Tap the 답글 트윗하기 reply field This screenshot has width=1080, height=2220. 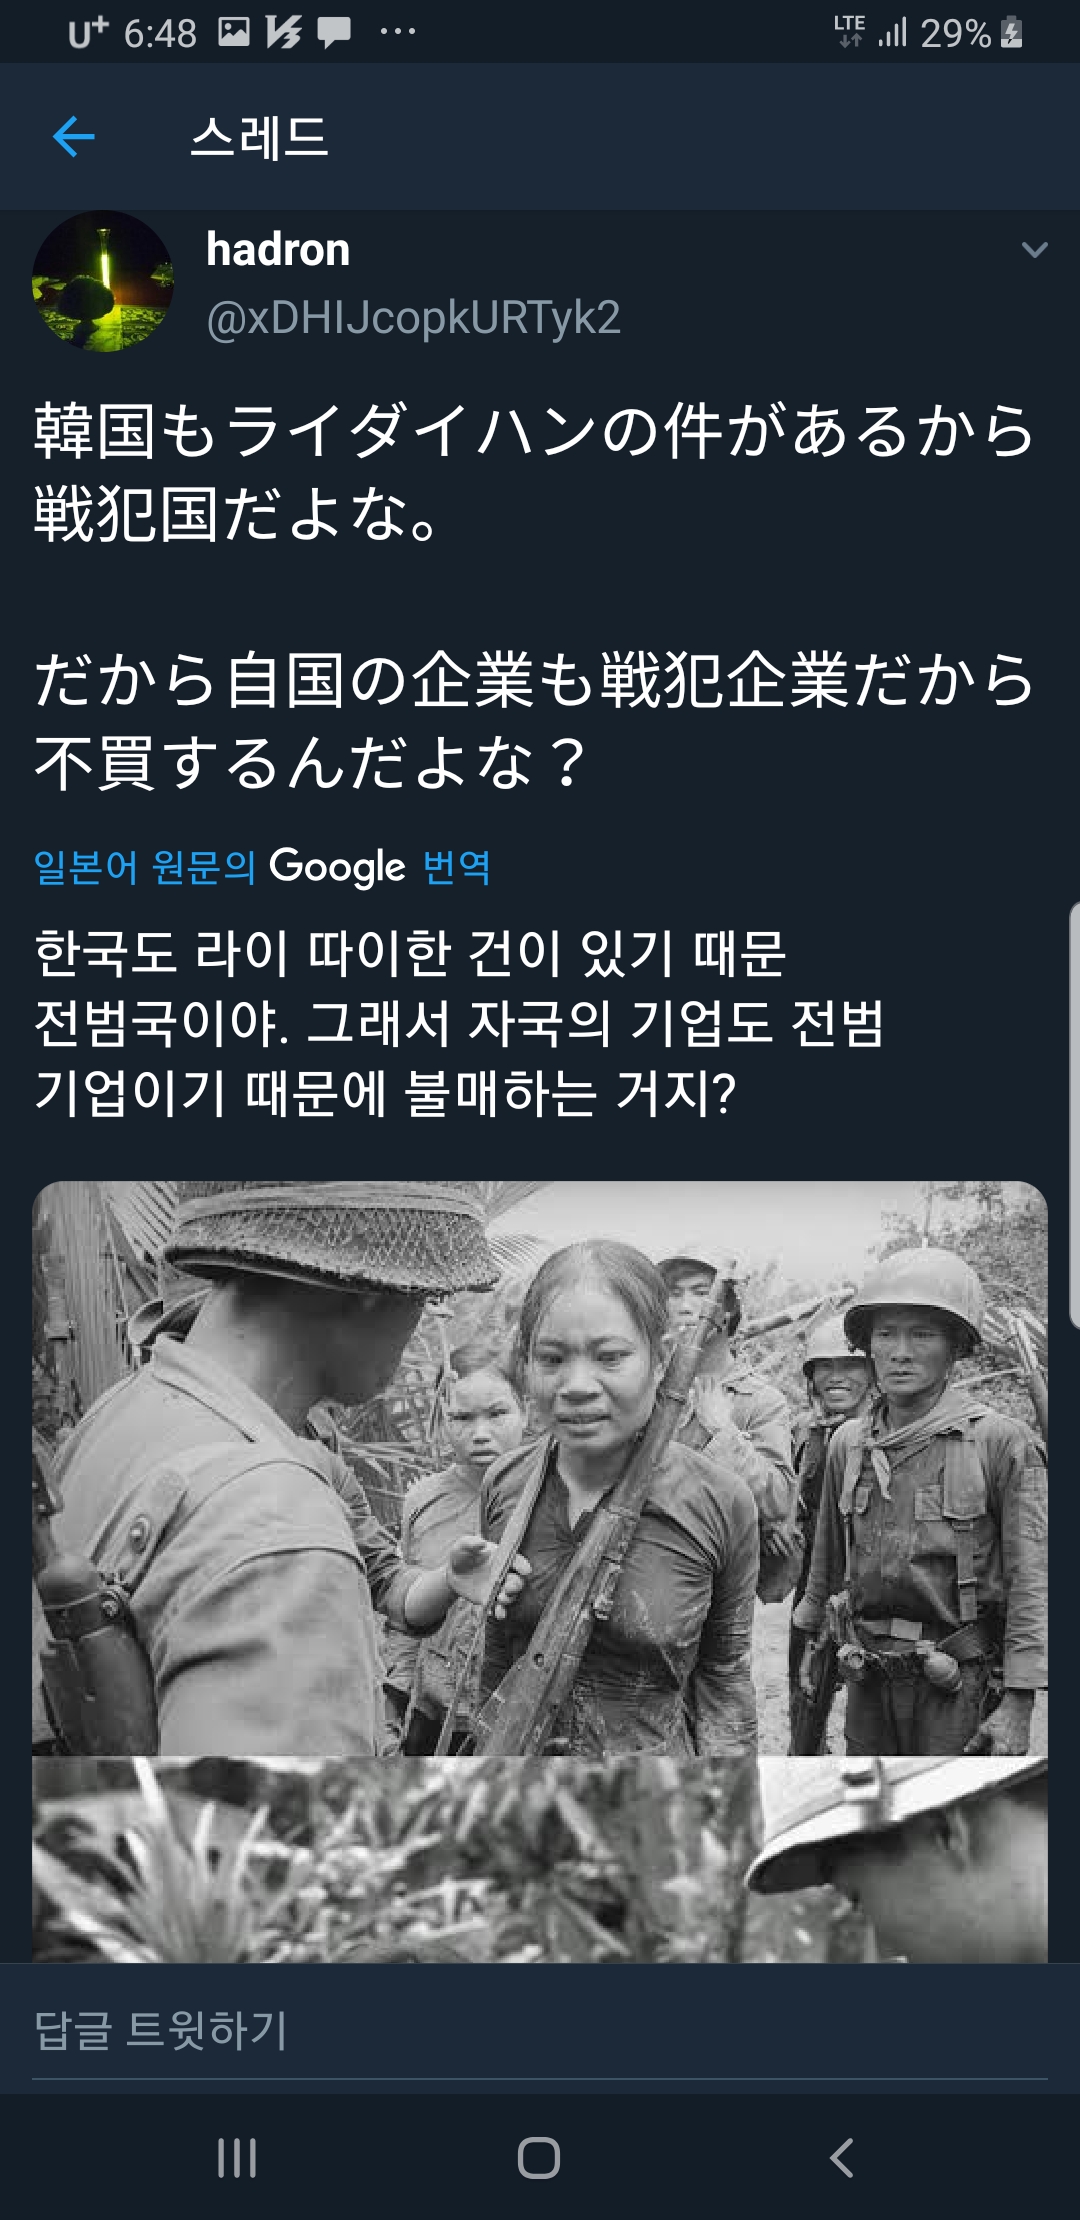coord(540,2030)
